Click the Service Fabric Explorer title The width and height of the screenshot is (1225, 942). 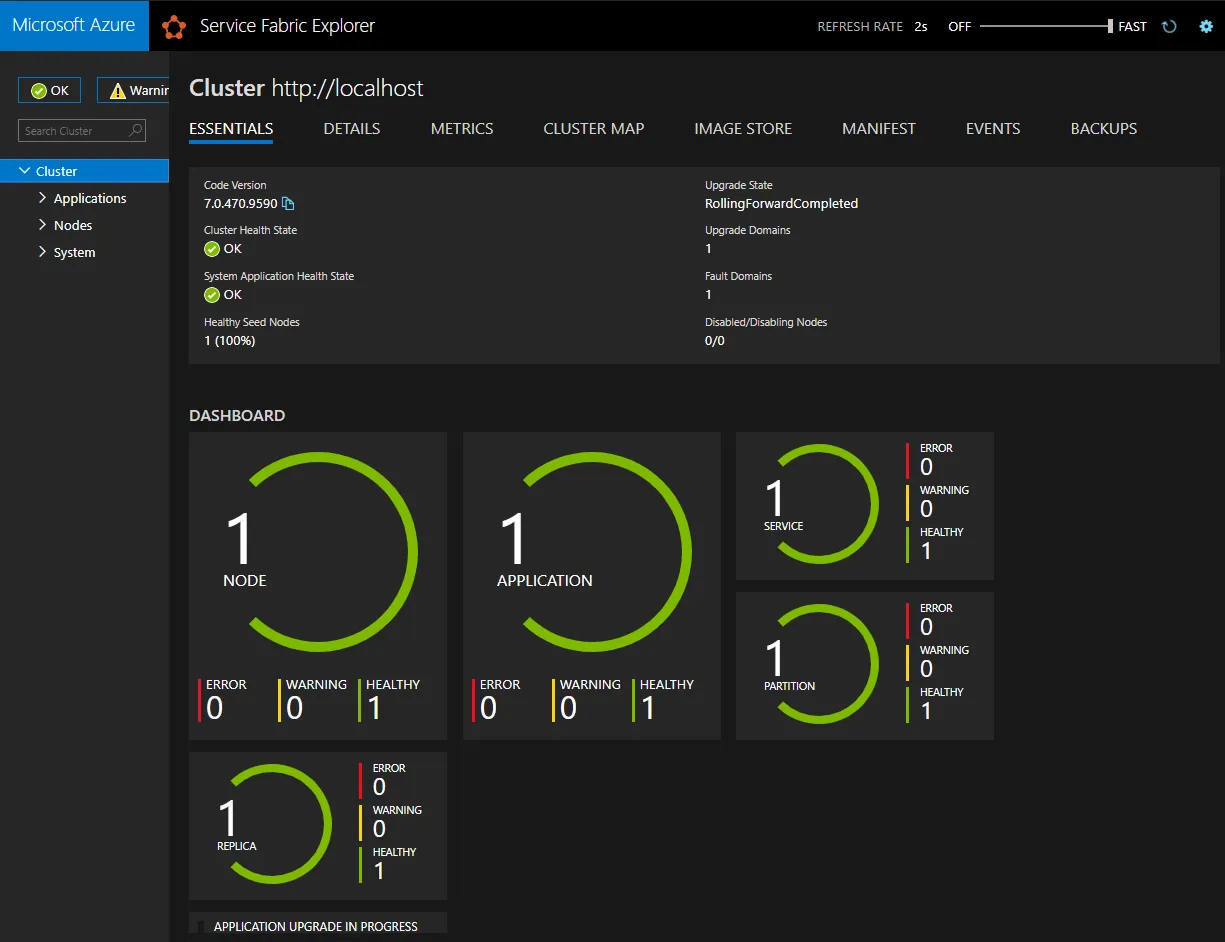(287, 27)
